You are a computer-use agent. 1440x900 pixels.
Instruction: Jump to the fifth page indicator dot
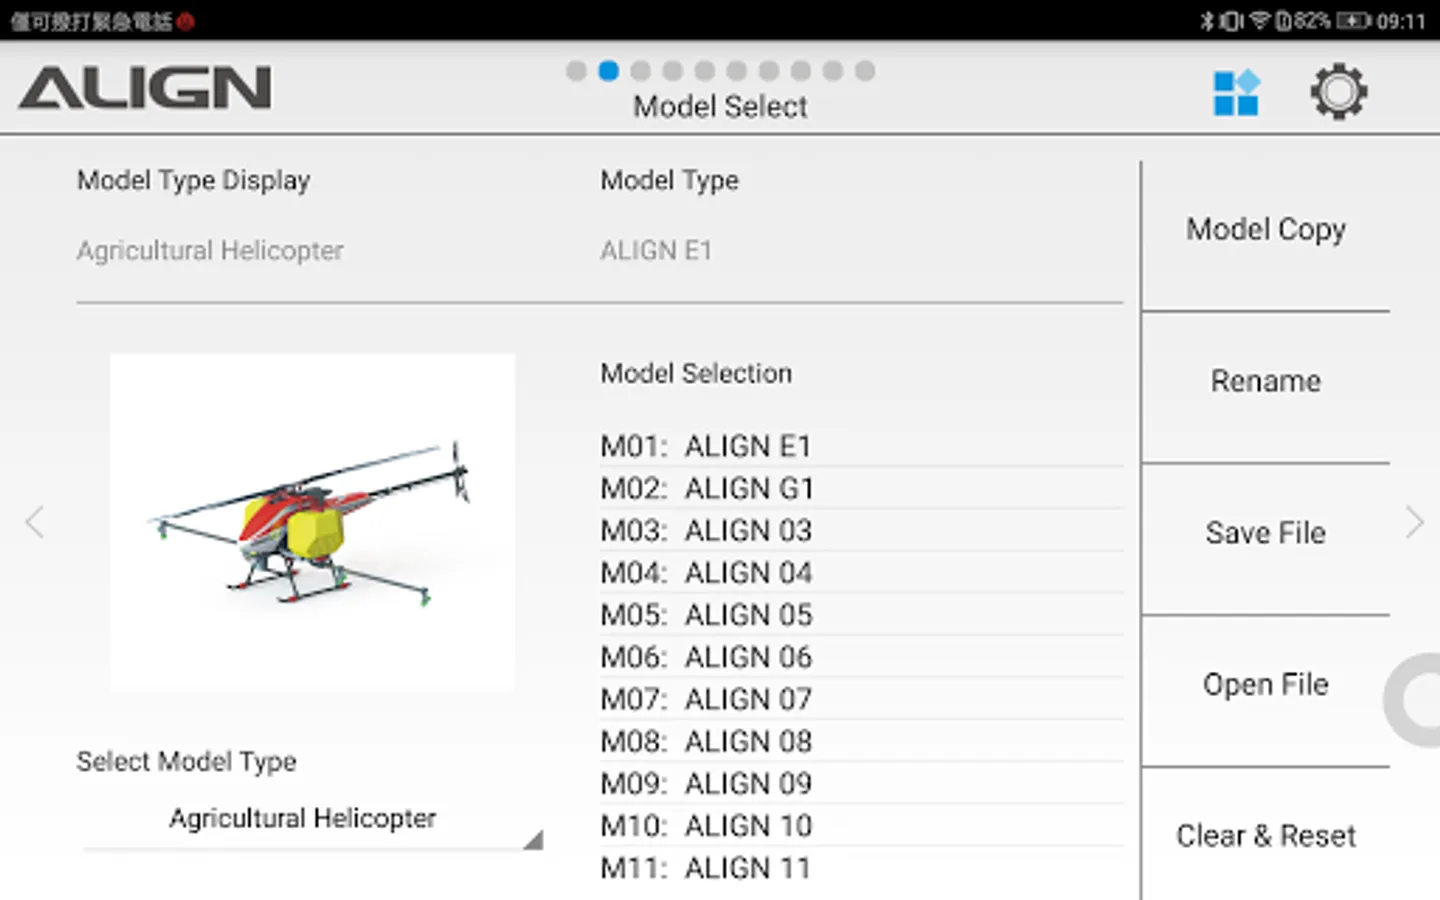[704, 71]
